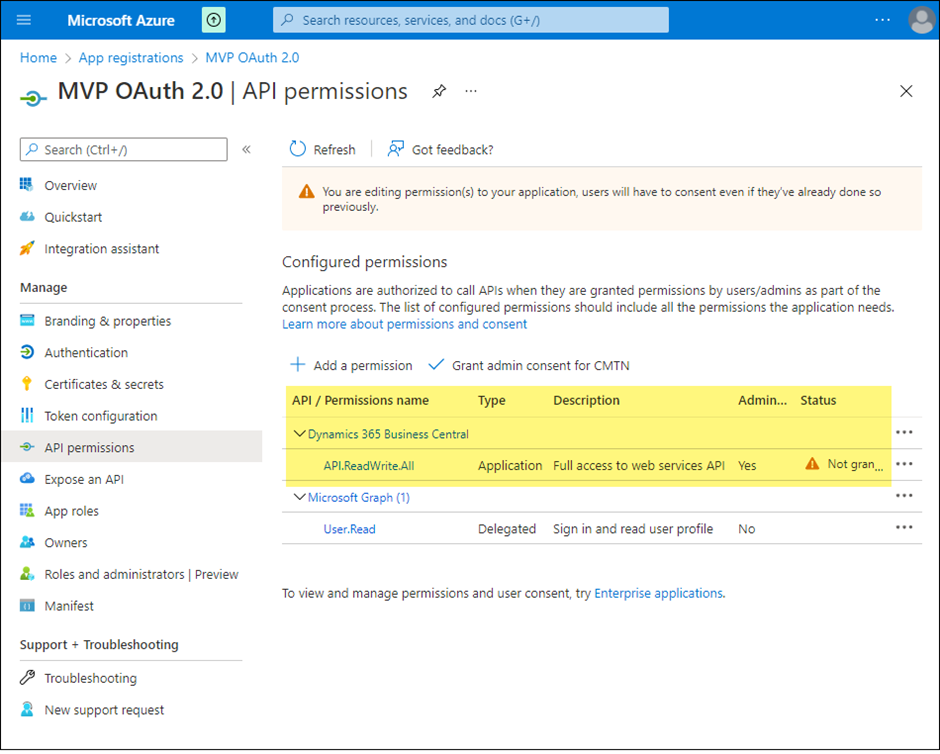This screenshot has height=754, width=940.
Task: Collapse the sidebar with the double chevron
Action: click(x=246, y=149)
